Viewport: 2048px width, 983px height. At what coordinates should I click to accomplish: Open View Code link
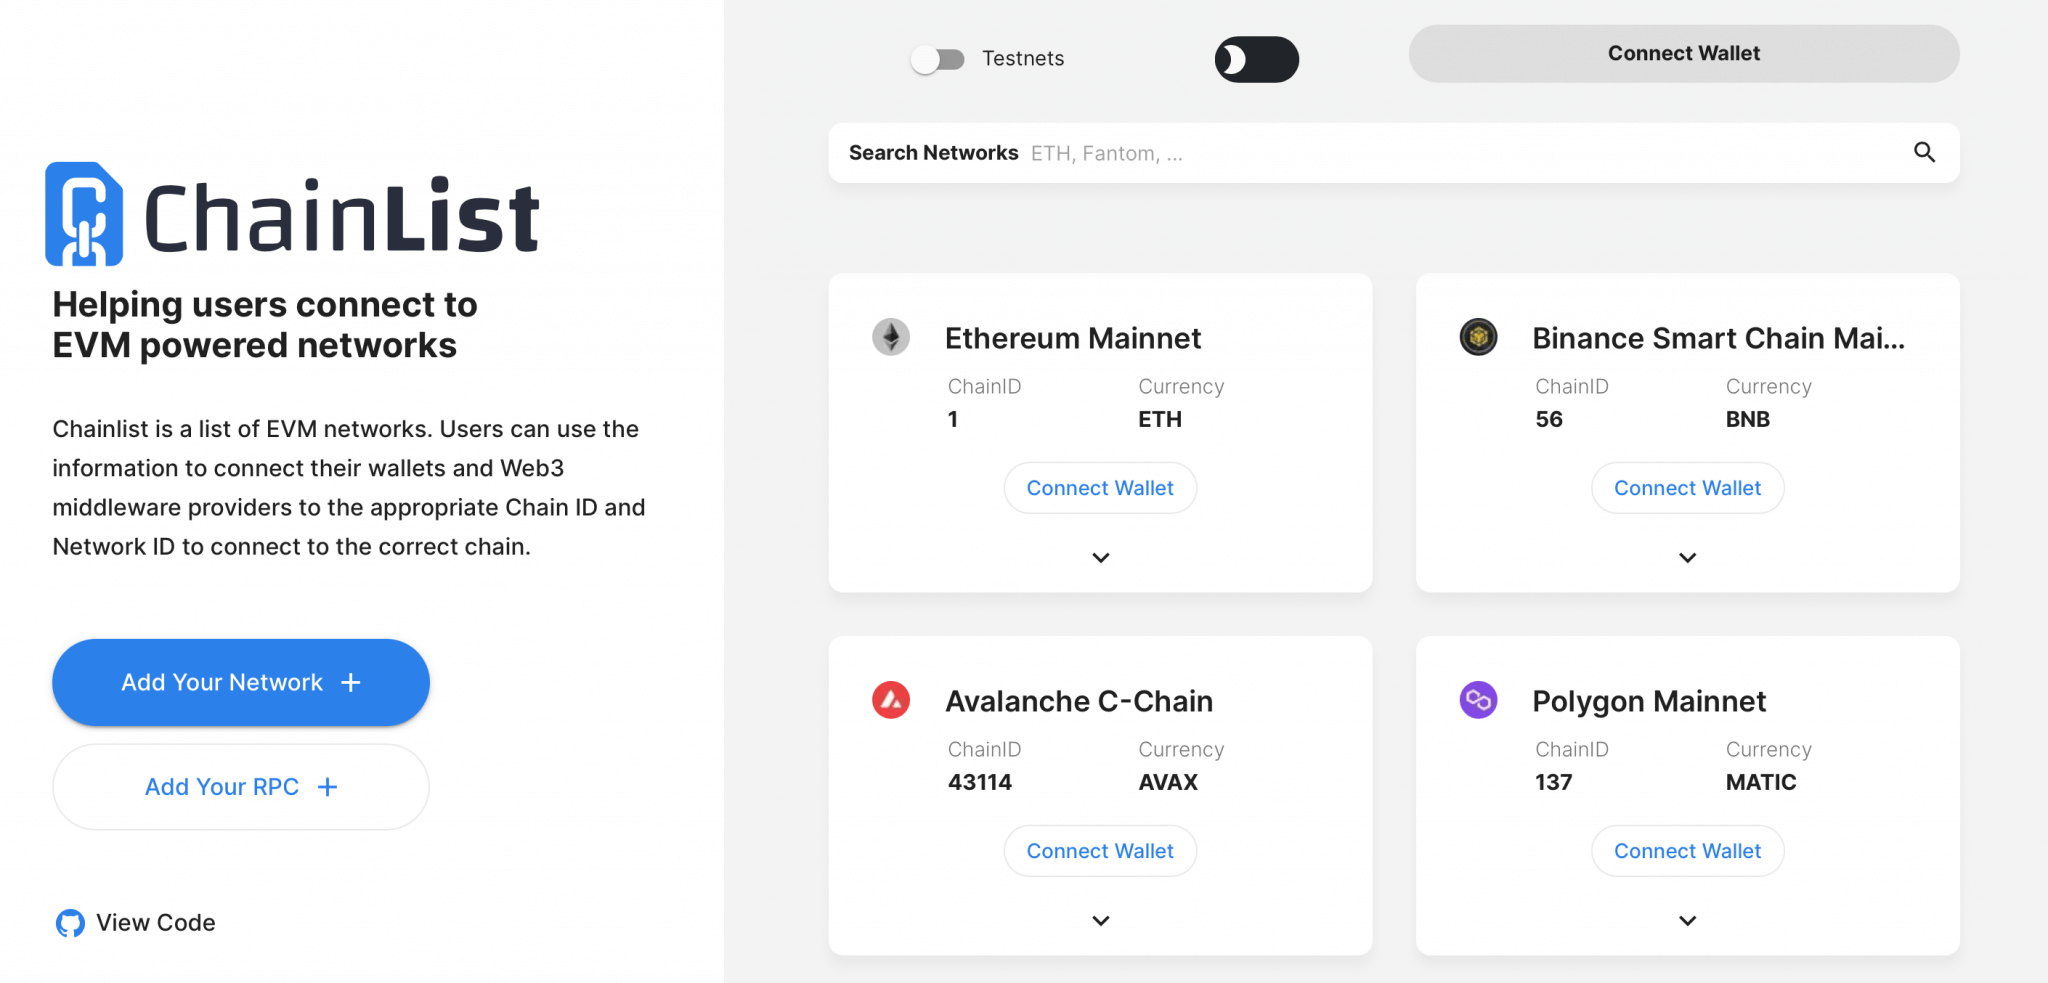156,923
